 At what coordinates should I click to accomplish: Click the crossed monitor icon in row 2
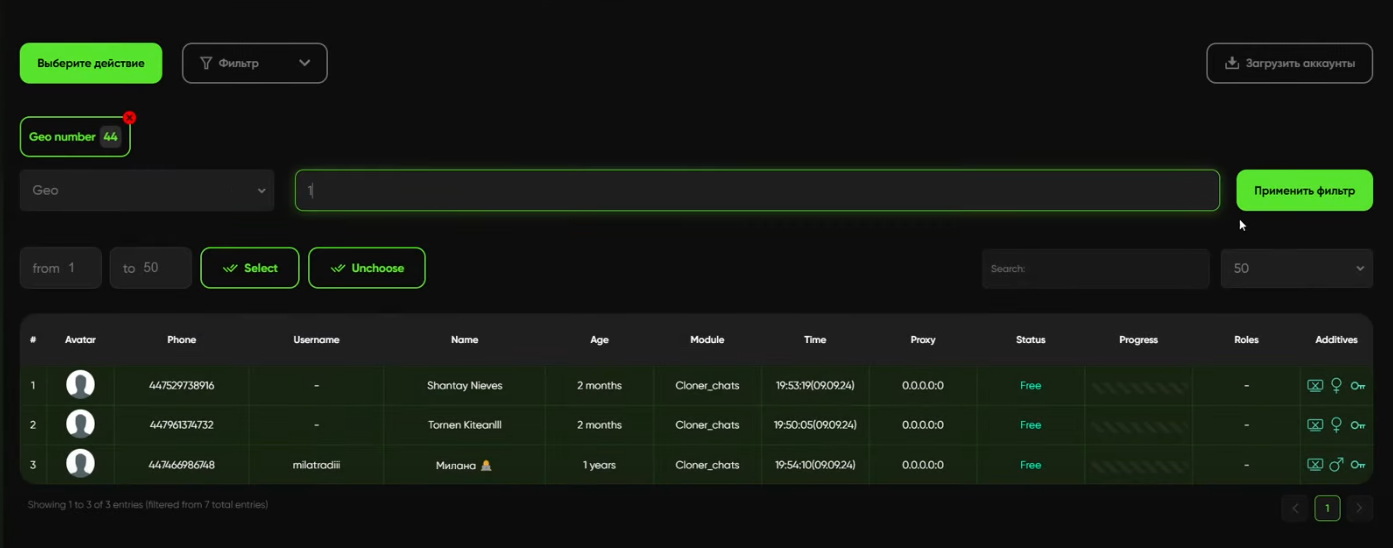pyautogui.click(x=1315, y=425)
